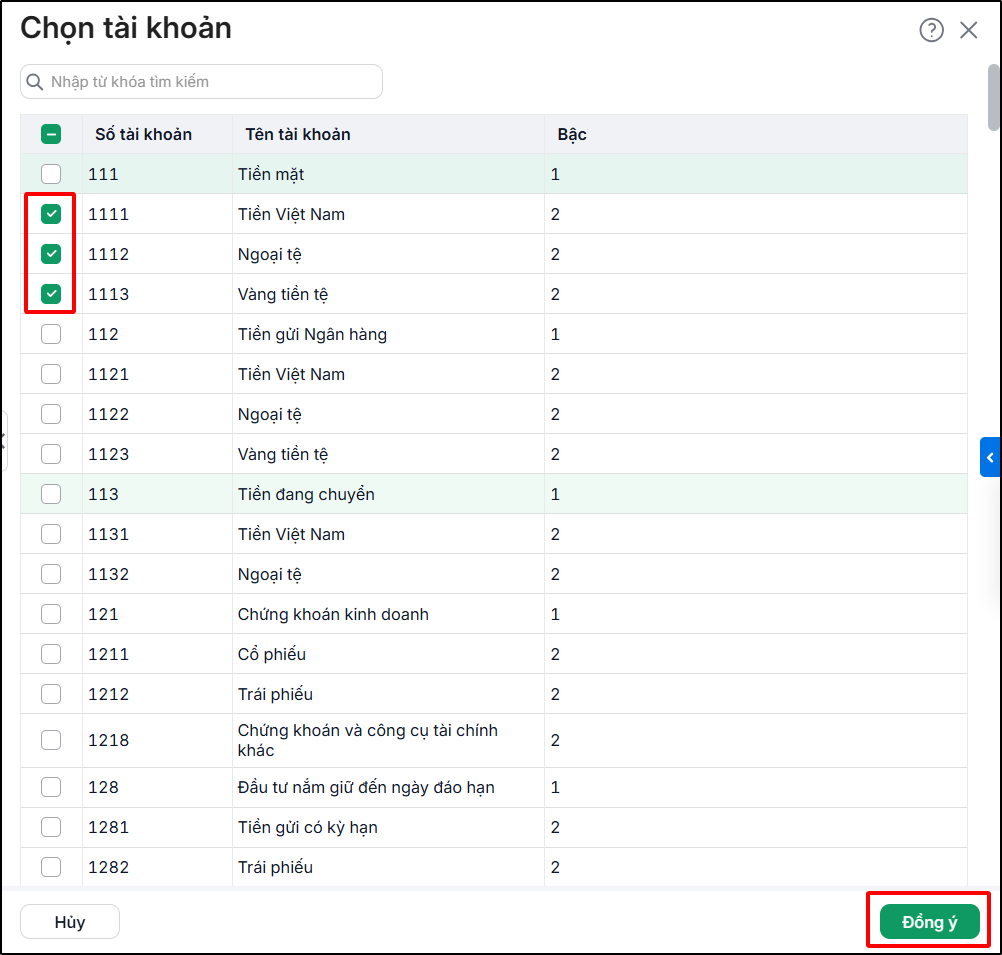1002x955 pixels.
Task: Uncheck account 1111 Tiền Việt Nam
Action: [51, 214]
